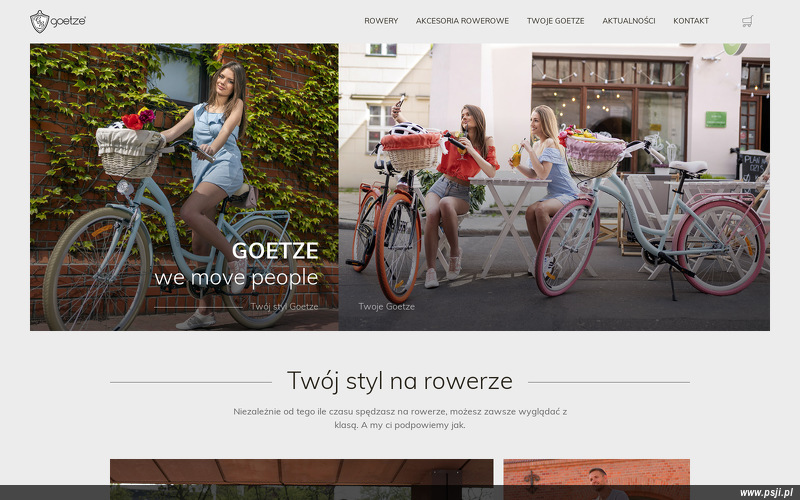The image size is (800, 500).
Task: Go to AKTUALNOŚCI page
Action: (x=629, y=21)
